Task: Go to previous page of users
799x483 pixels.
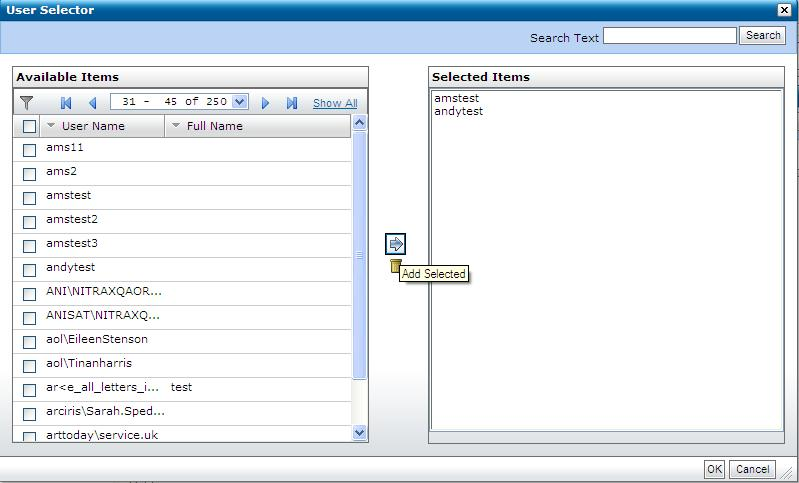Action: click(x=93, y=103)
